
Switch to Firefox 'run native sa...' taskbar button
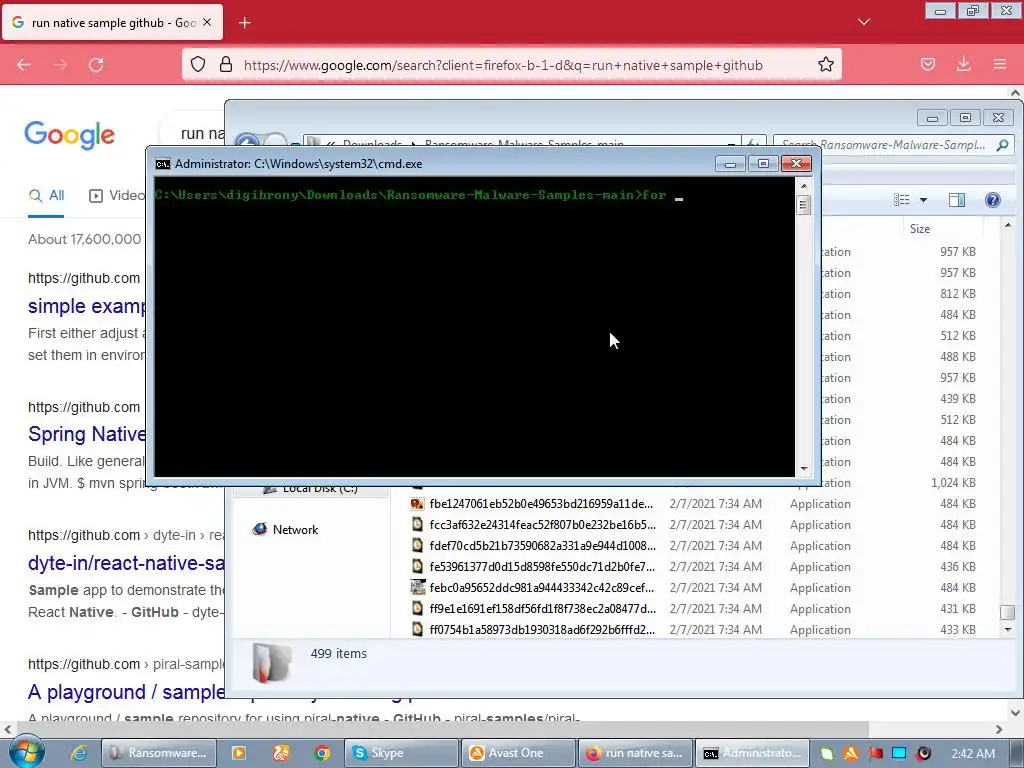coord(635,753)
